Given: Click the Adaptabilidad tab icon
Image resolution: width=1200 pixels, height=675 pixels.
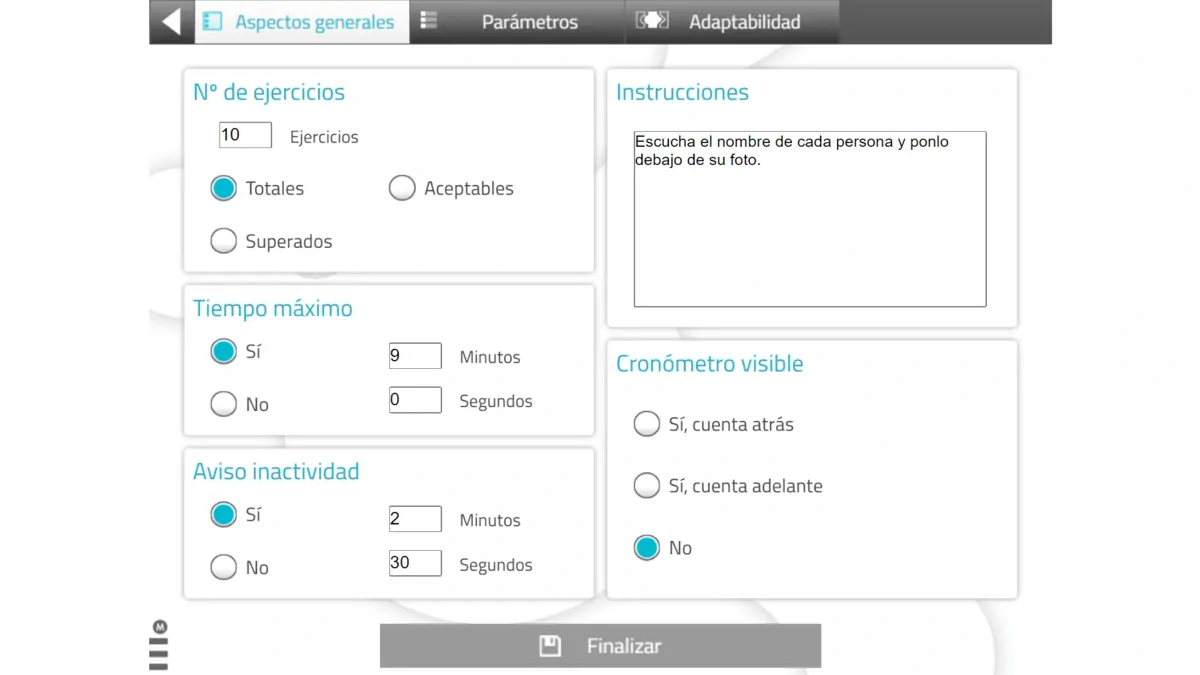Looking at the screenshot, I should [x=652, y=21].
